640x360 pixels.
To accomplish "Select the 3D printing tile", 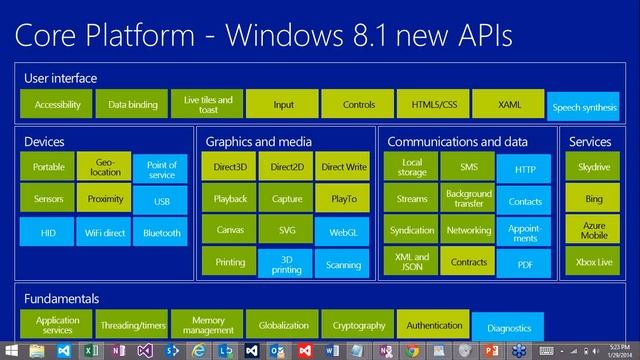I will click(286, 264).
